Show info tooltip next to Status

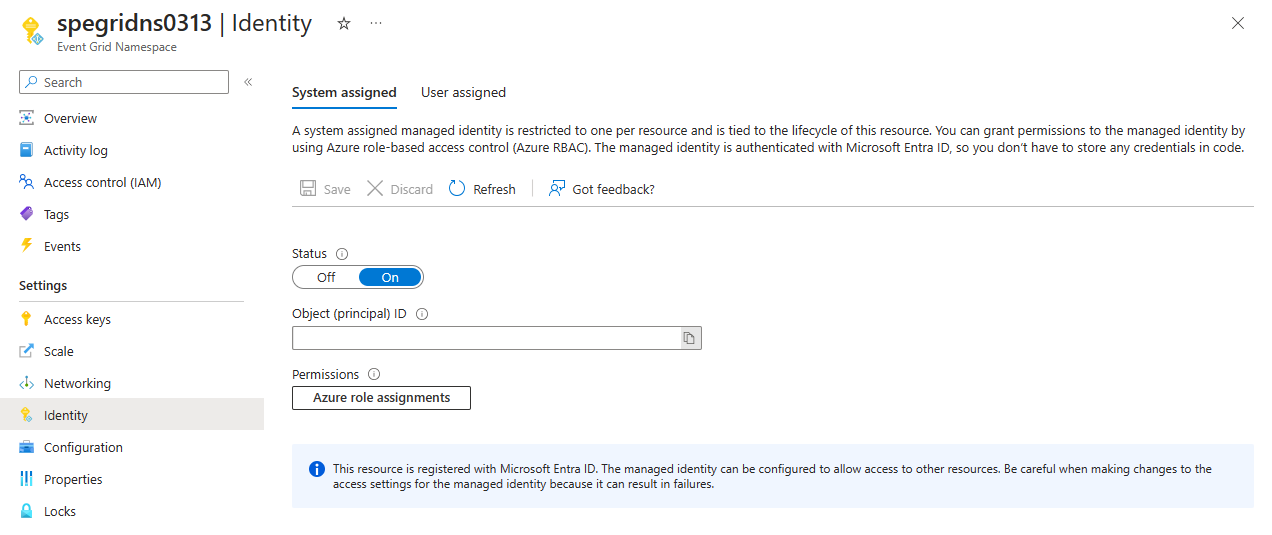coord(342,254)
